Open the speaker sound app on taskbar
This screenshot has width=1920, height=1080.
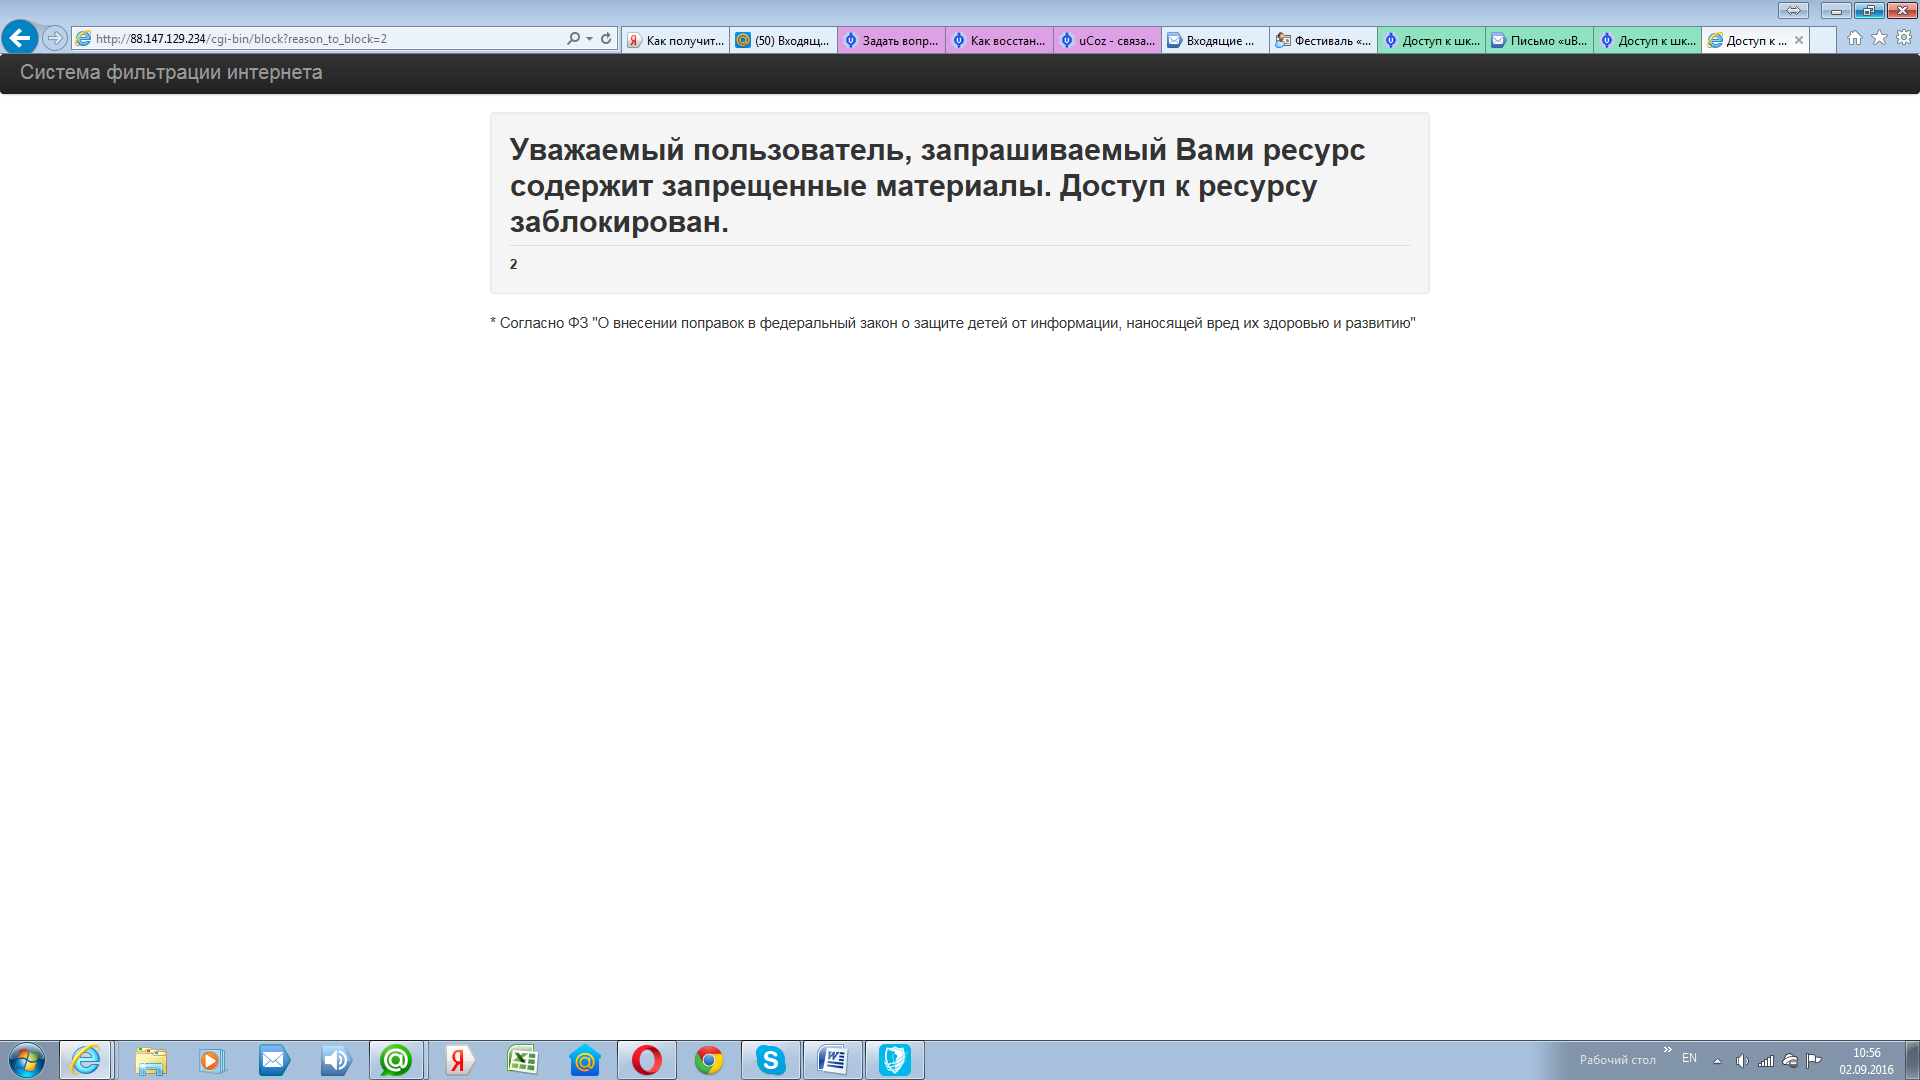point(336,1060)
